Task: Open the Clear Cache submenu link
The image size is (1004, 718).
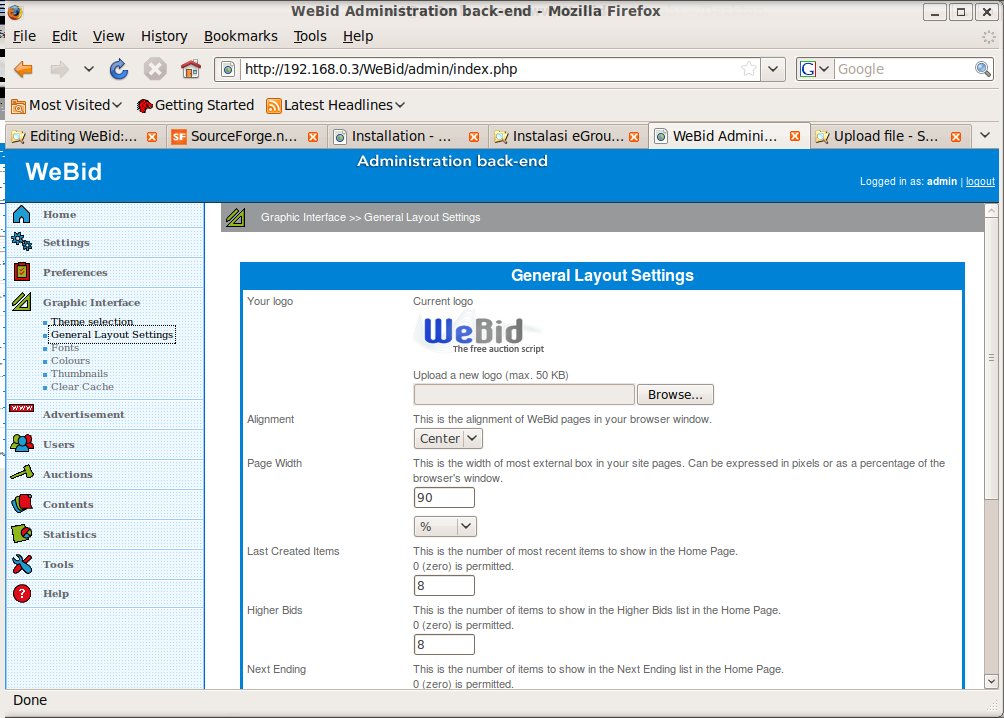Action: point(82,386)
